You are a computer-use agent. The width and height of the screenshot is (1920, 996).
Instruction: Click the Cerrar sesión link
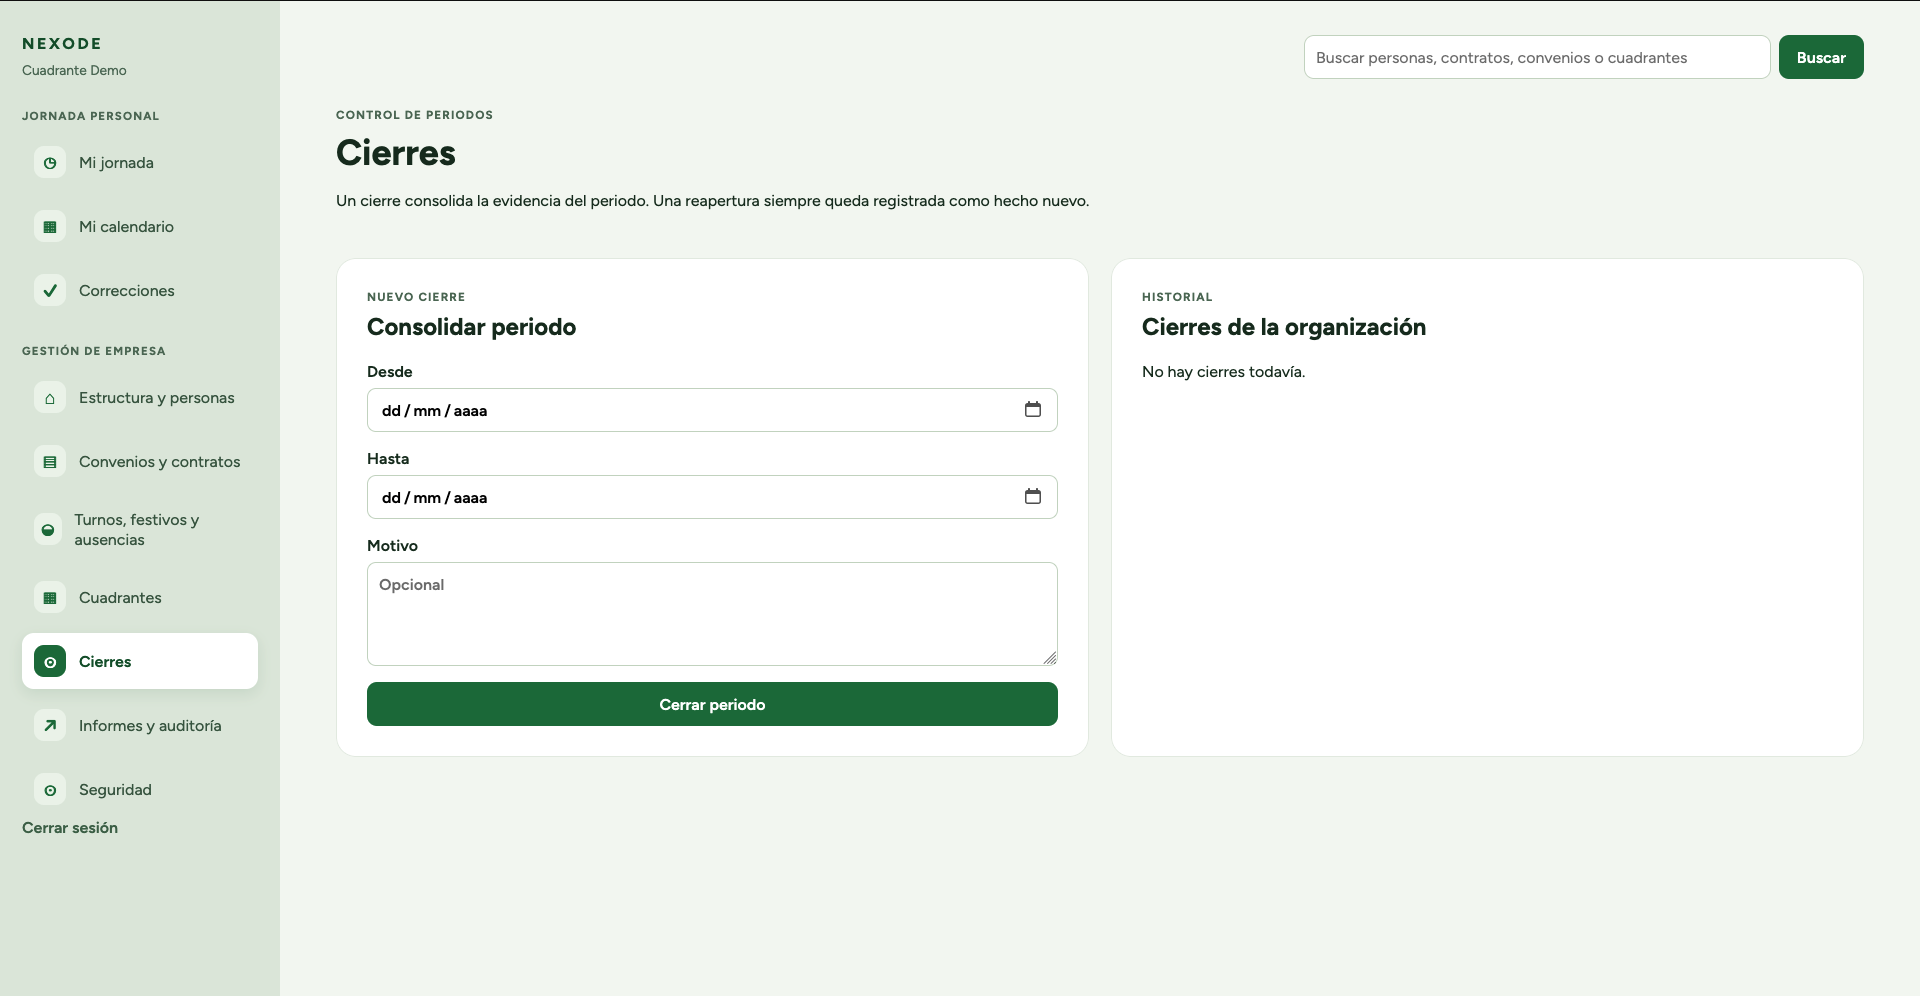[70, 828]
